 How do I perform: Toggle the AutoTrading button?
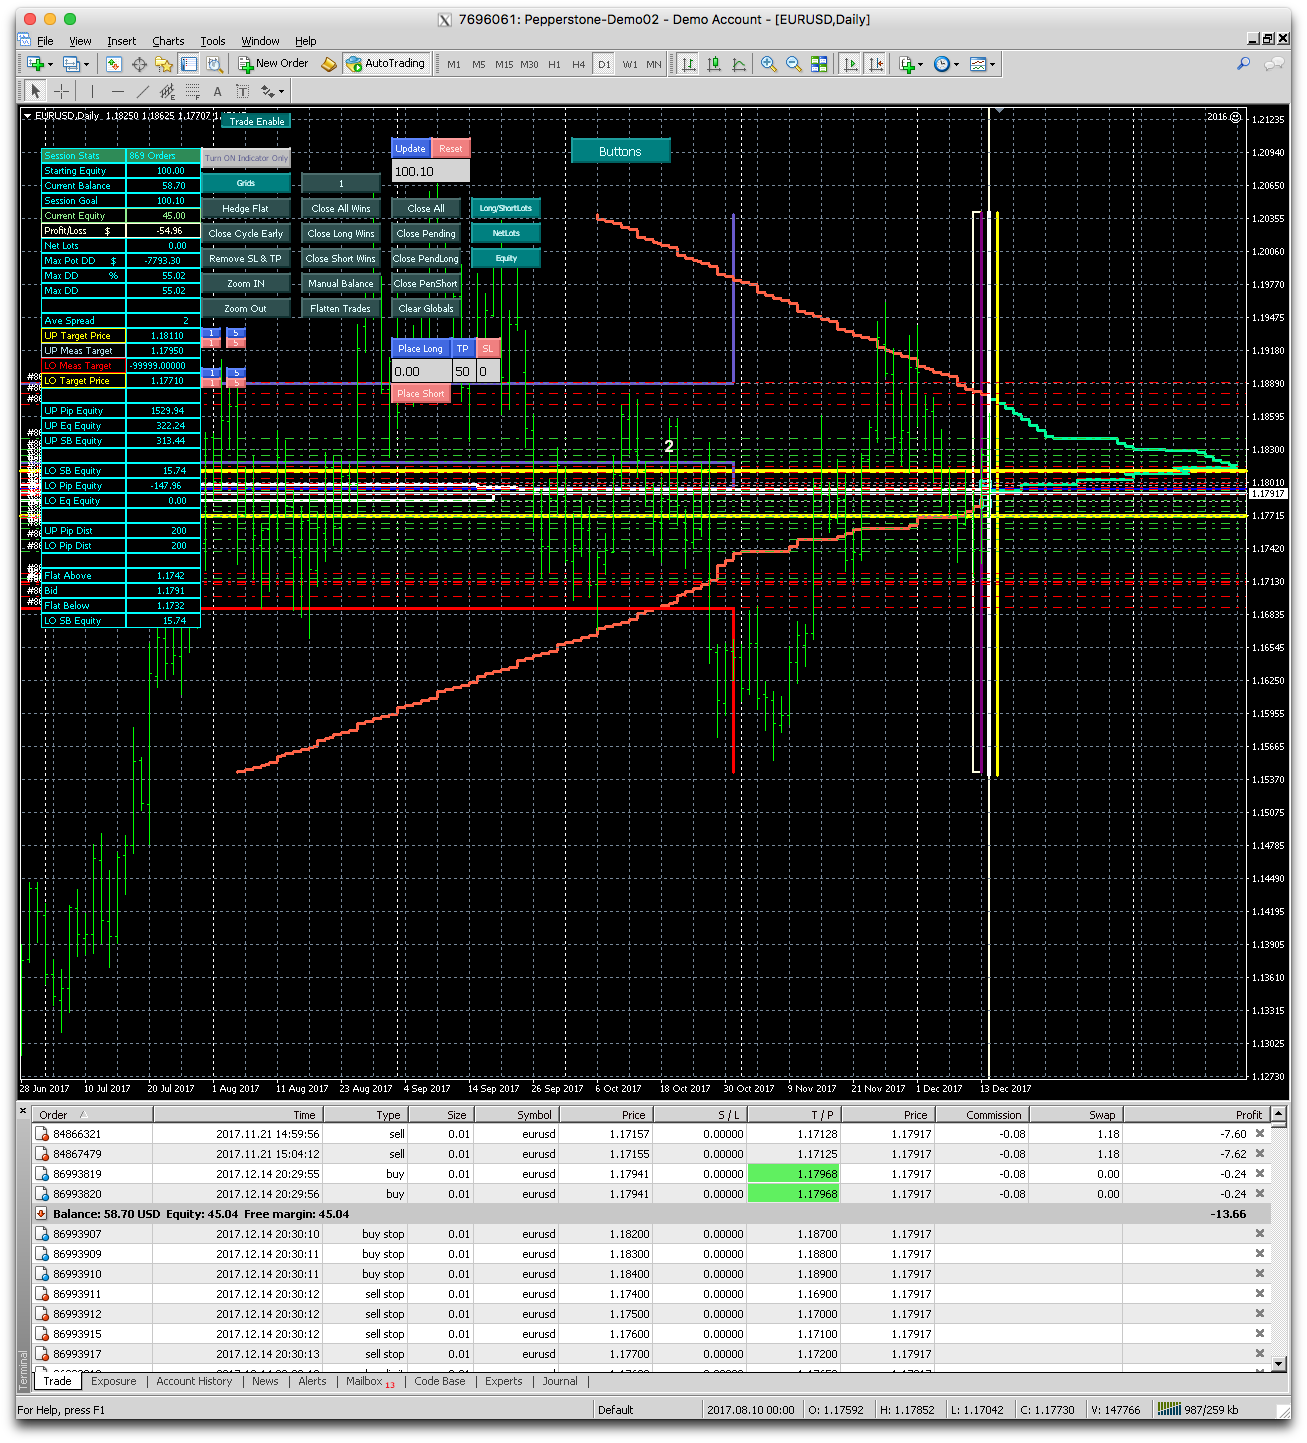pyautogui.click(x=386, y=64)
